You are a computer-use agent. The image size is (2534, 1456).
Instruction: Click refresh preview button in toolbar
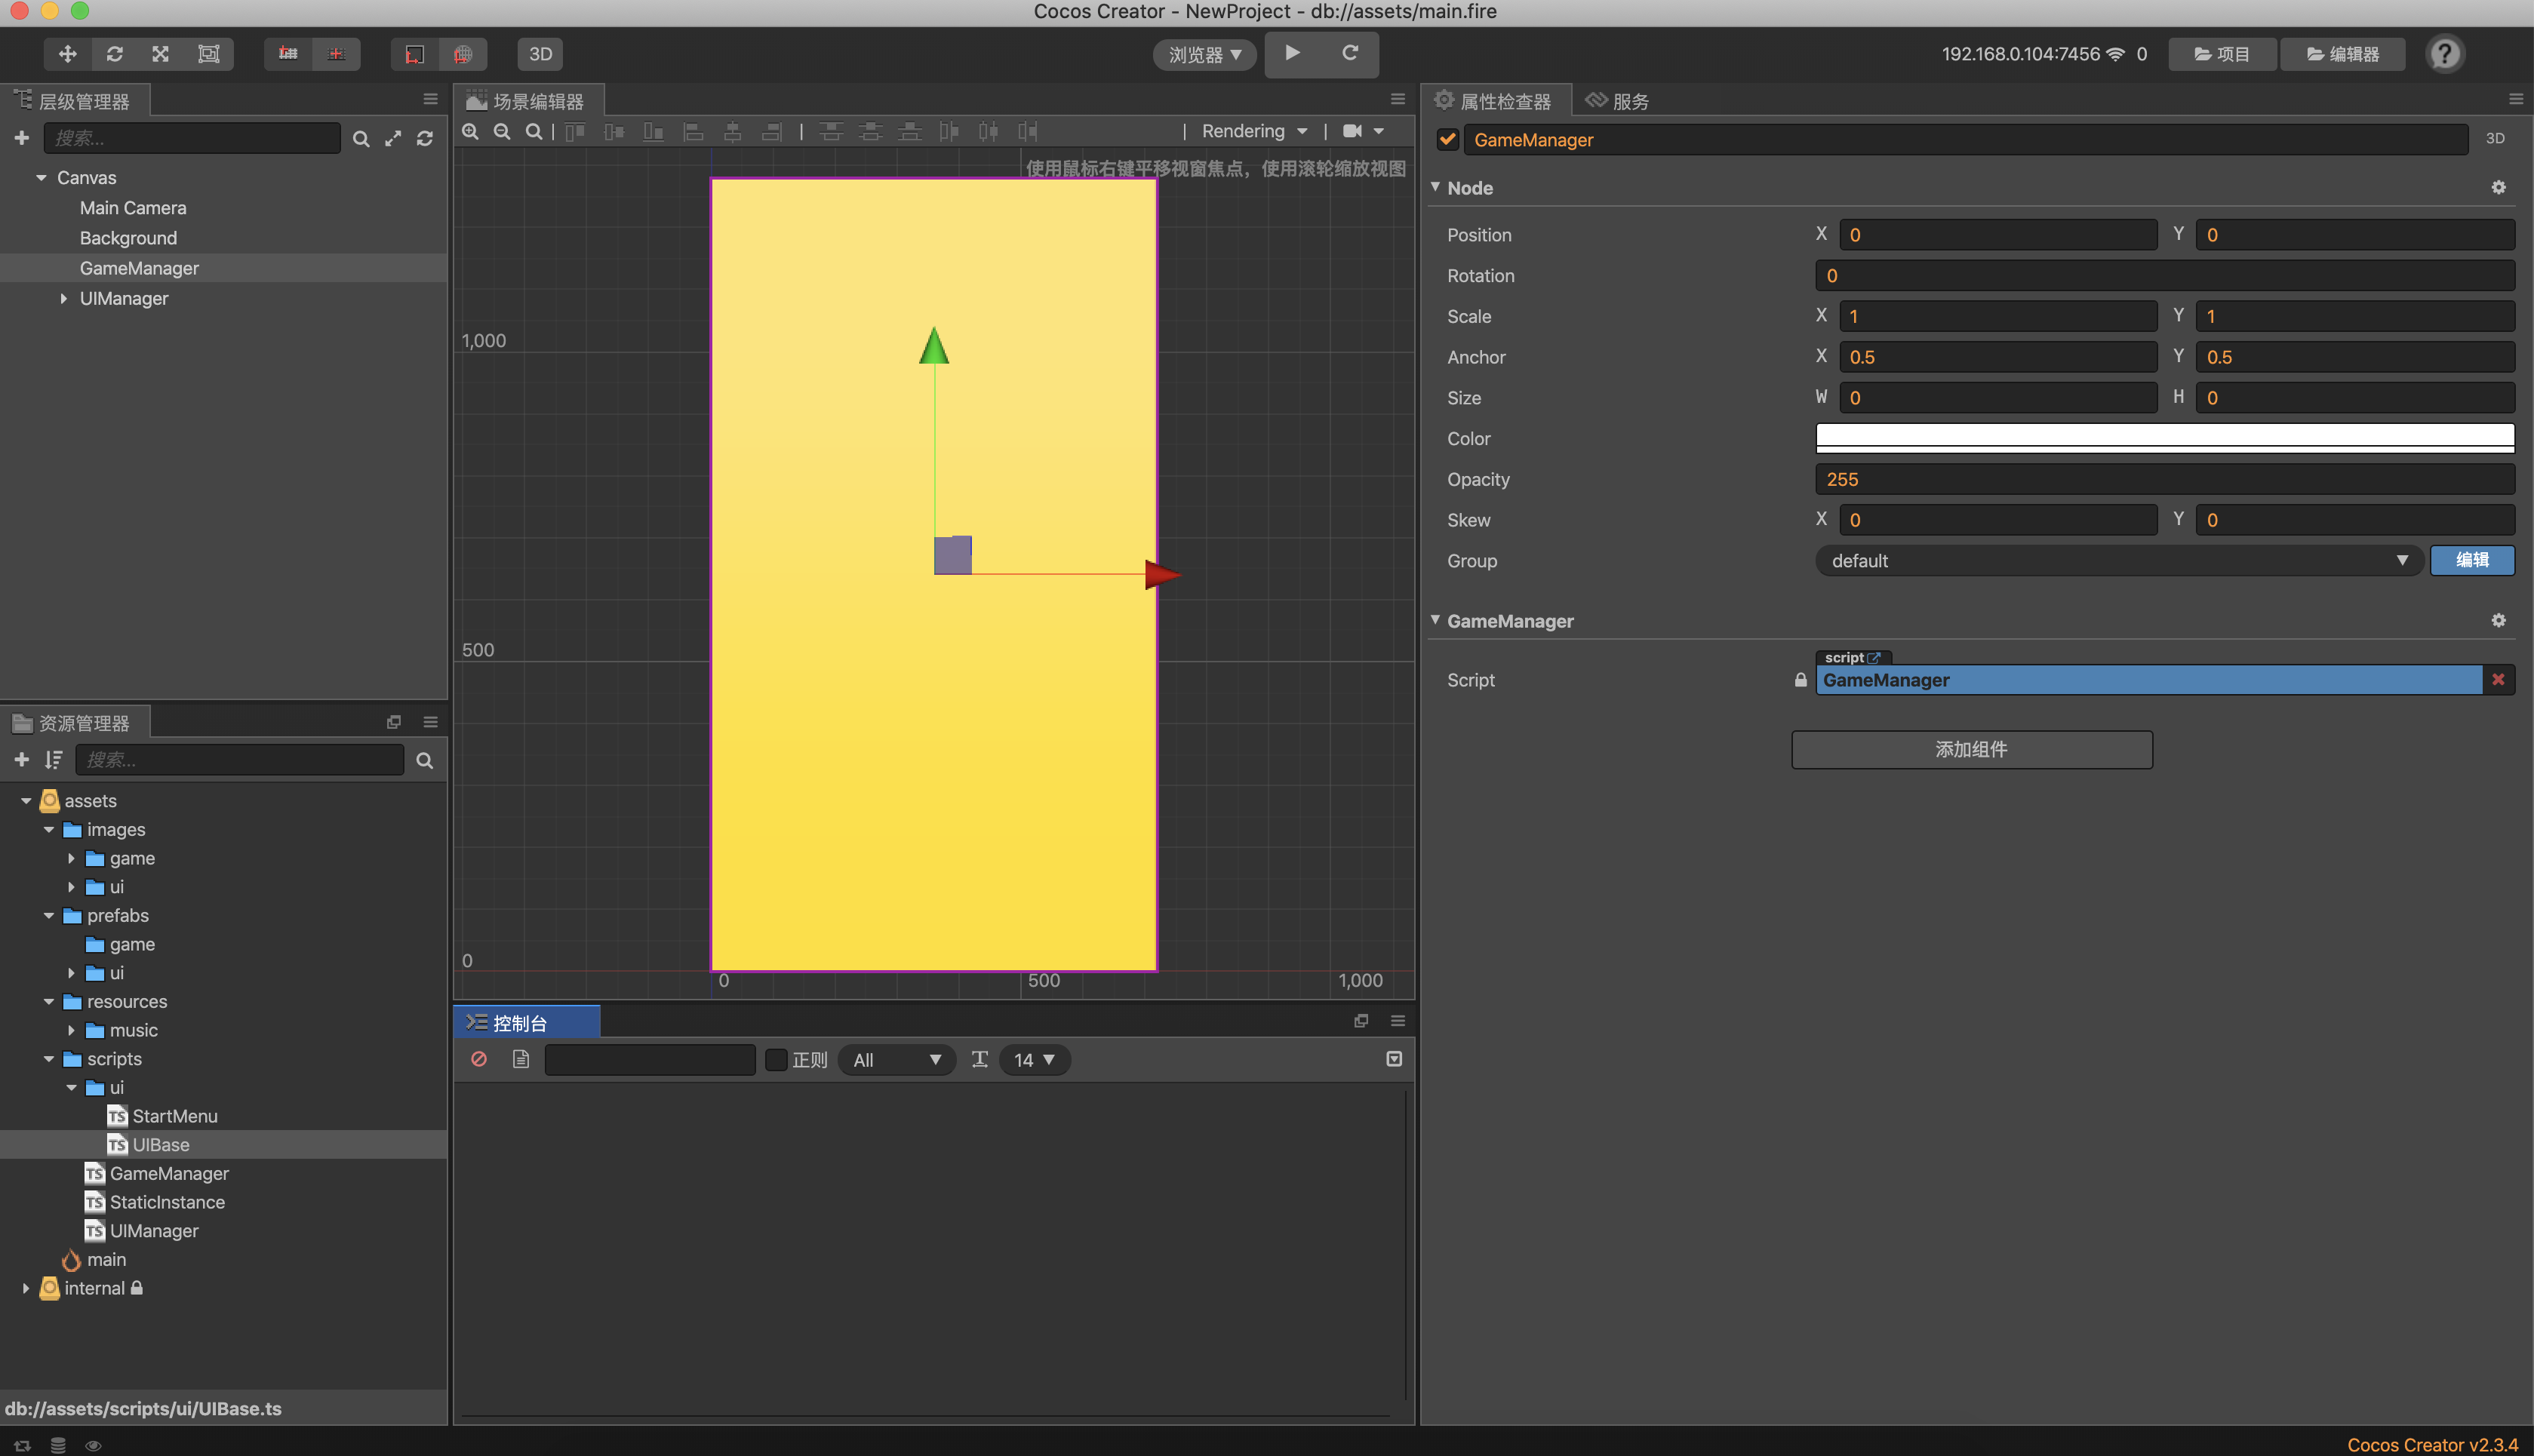pos(1350,53)
